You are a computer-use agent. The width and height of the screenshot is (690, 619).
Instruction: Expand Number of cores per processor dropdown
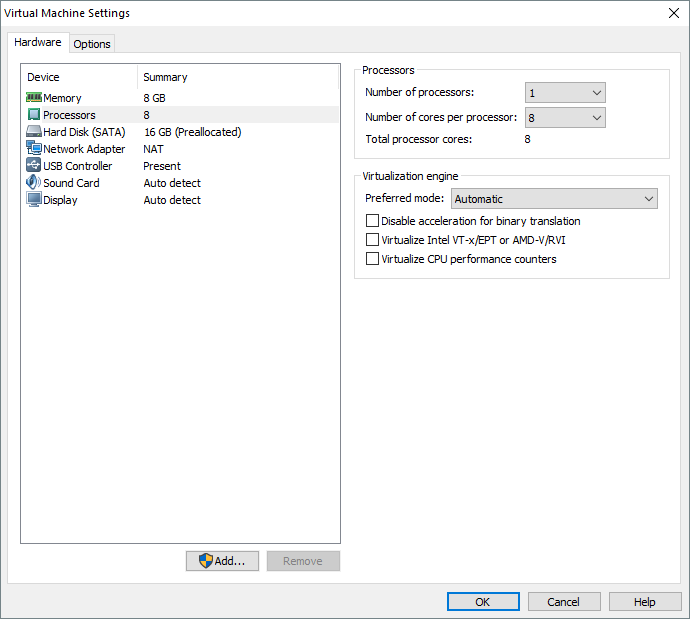tap(565, 118)
